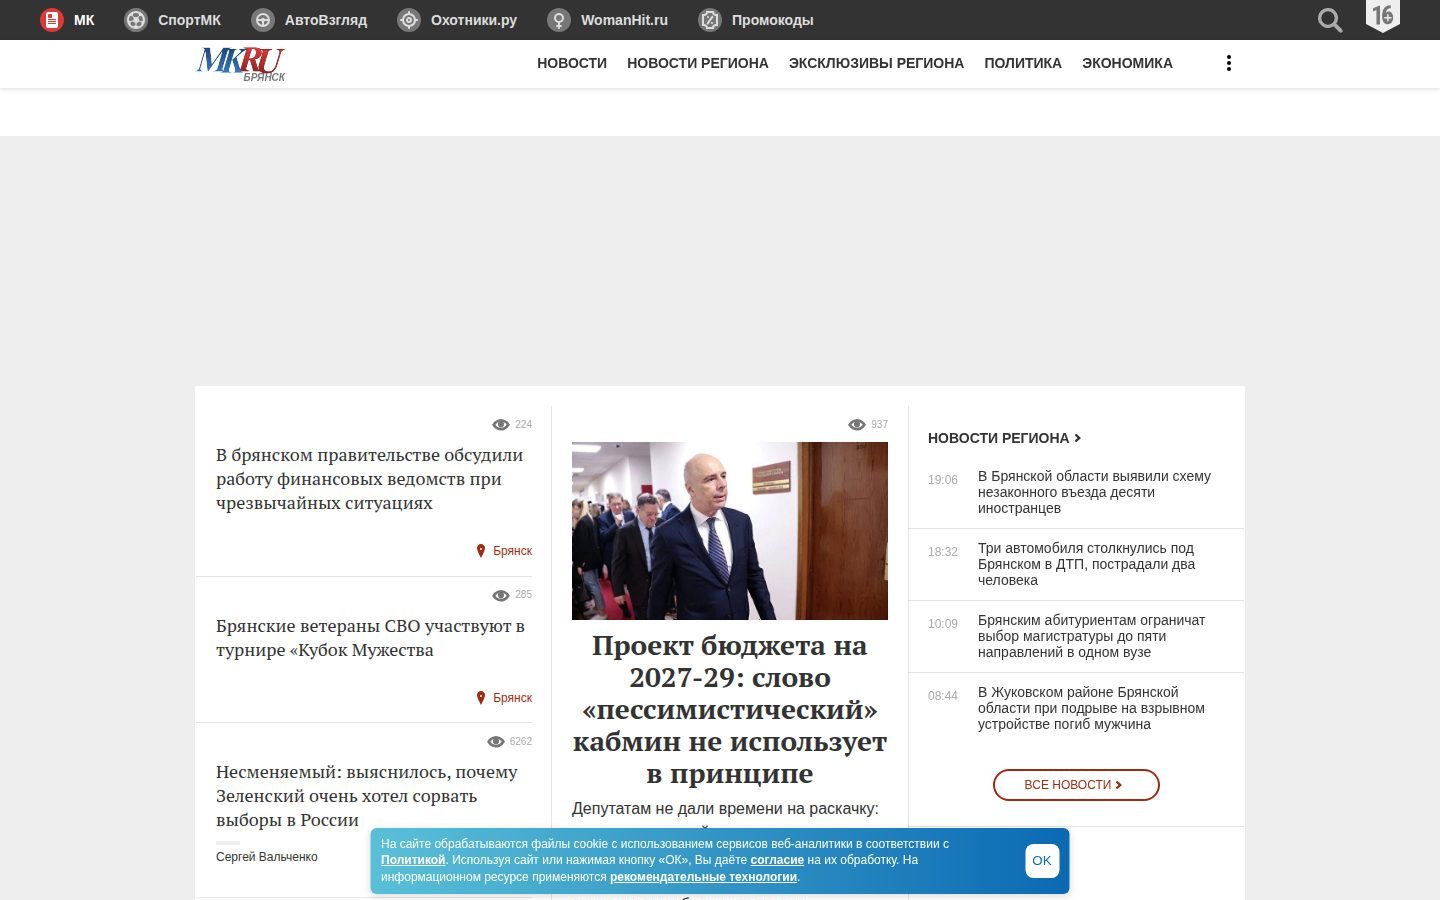The image size is (1440, 900).
Task: Open the WomanHit.ru link
Action: coord(624,20)
